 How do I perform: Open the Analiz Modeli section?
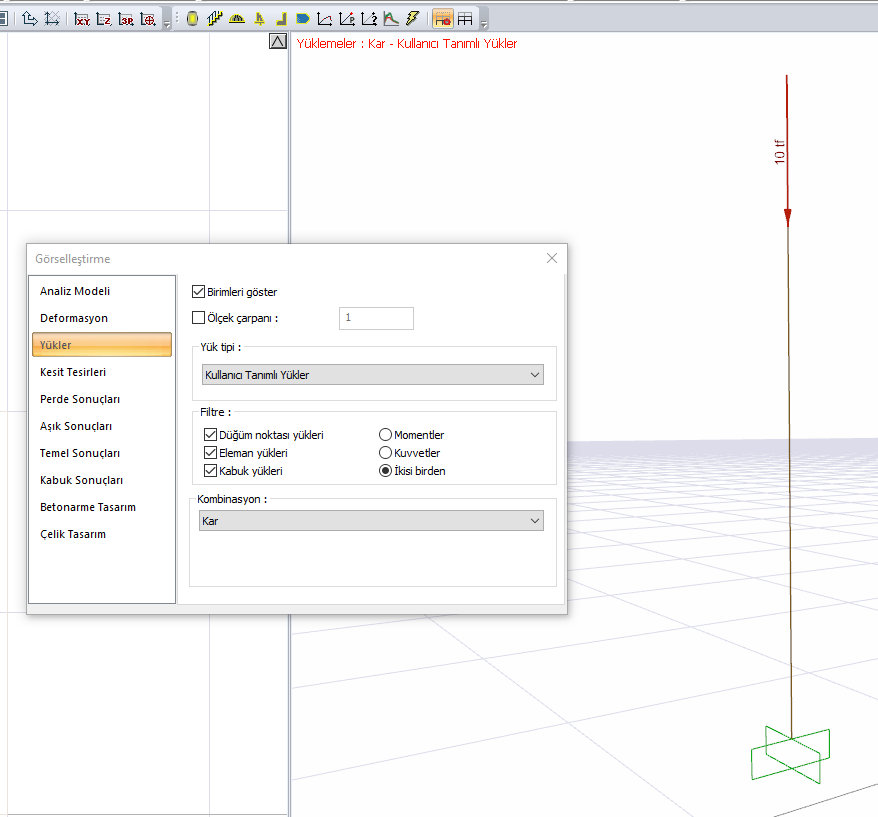pyautogui.click(x=102, y=291)
